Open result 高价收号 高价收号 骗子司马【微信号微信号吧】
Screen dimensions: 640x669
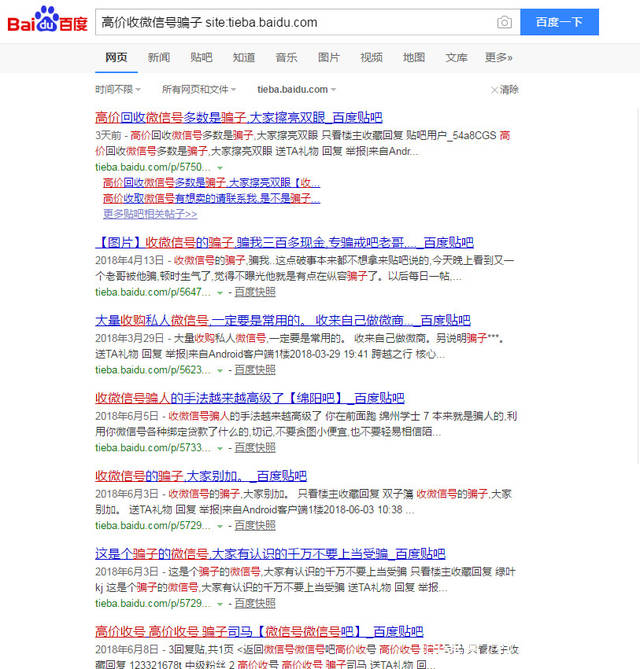[x=259, y=631]
